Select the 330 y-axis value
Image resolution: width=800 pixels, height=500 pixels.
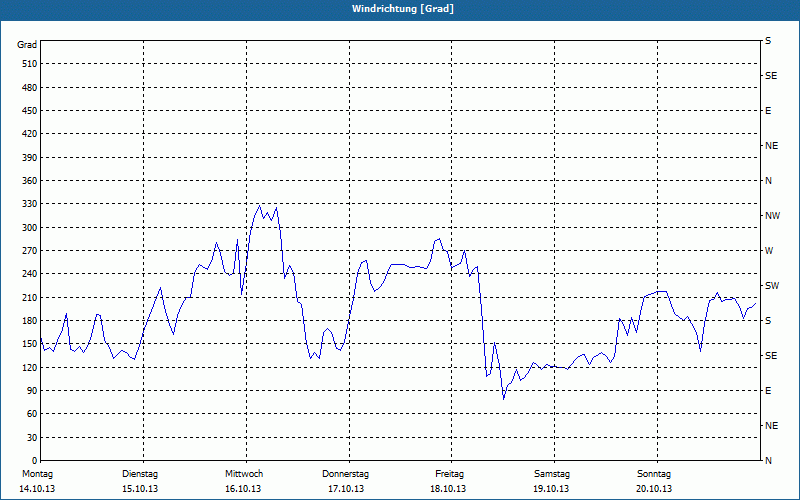[x=30, y=204]
